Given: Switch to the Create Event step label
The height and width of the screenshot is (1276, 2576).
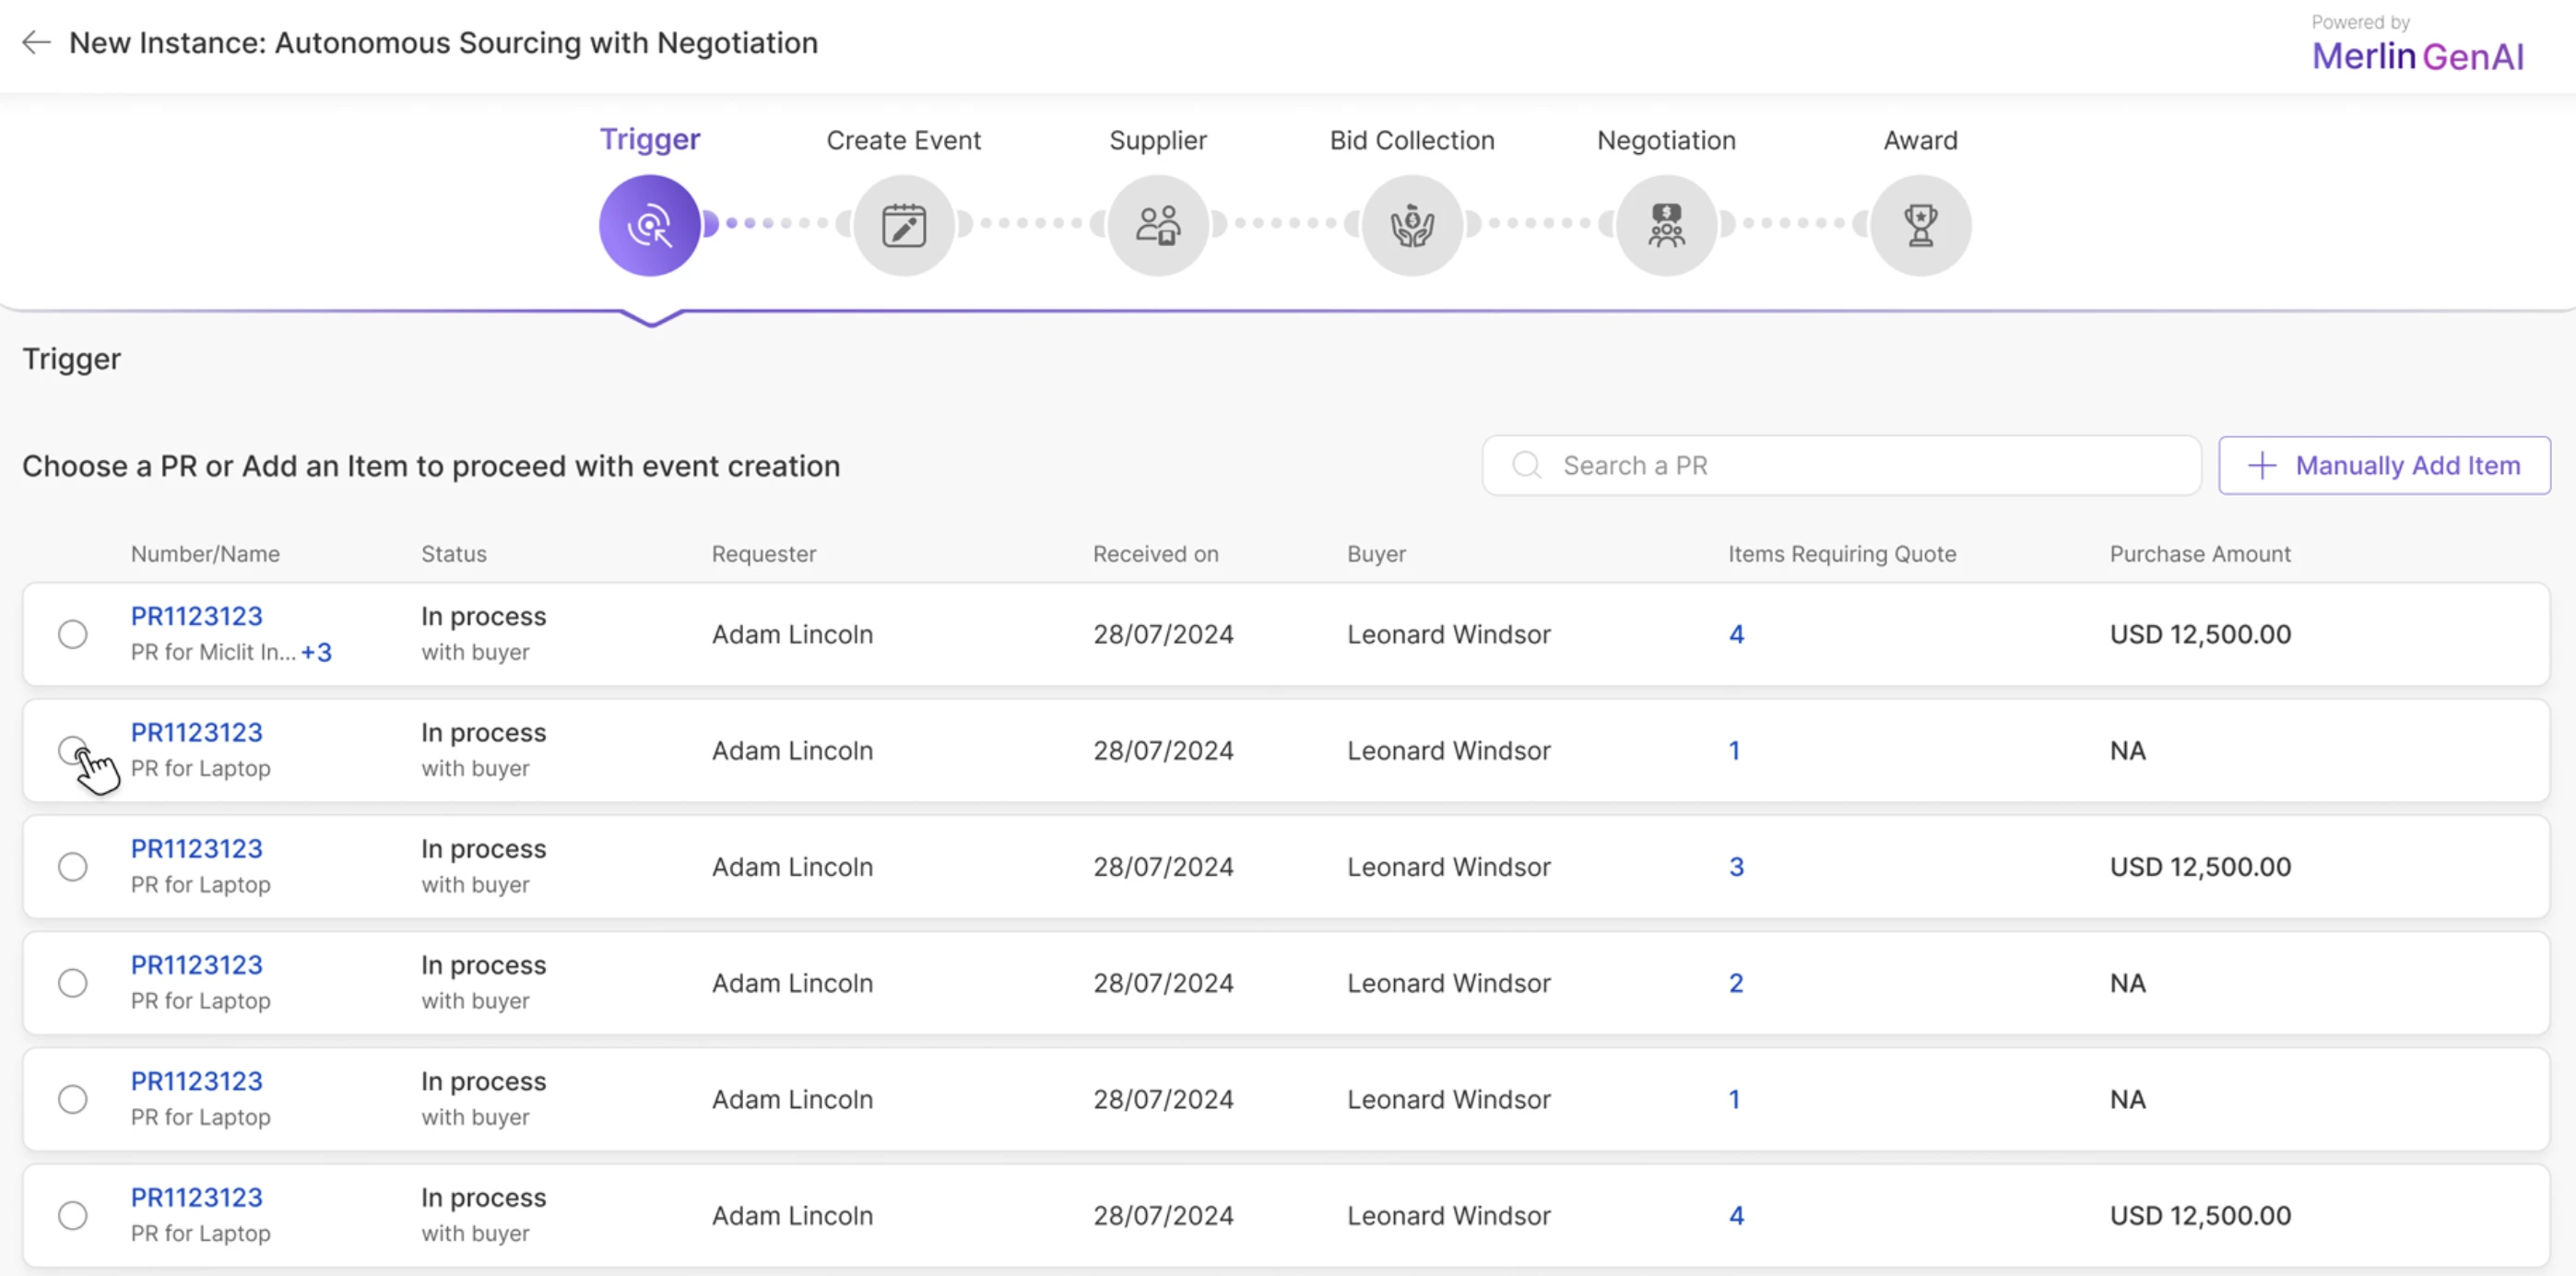Looking at the screenshot, I should click(x=904, y=140).
